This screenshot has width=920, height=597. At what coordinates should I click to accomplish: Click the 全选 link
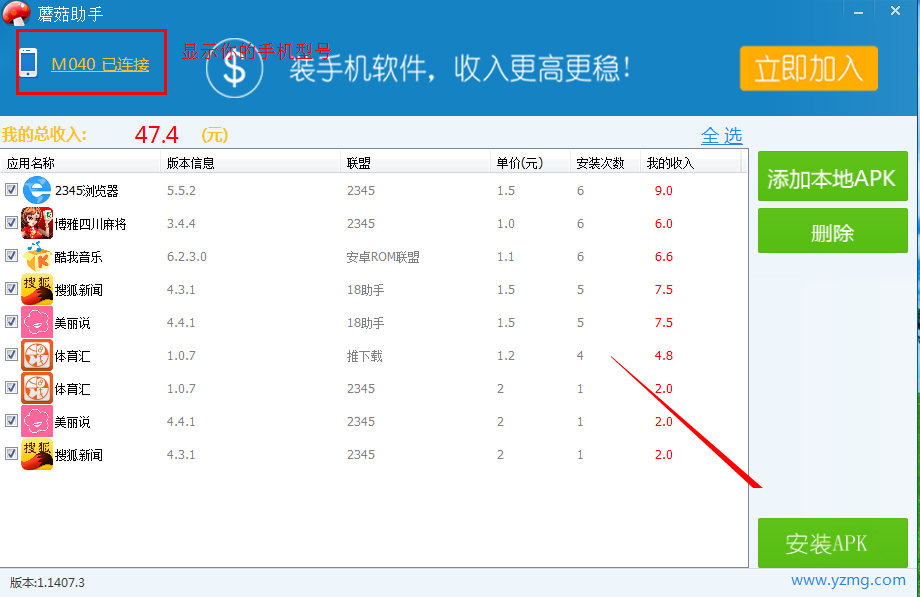pos(722,136)
